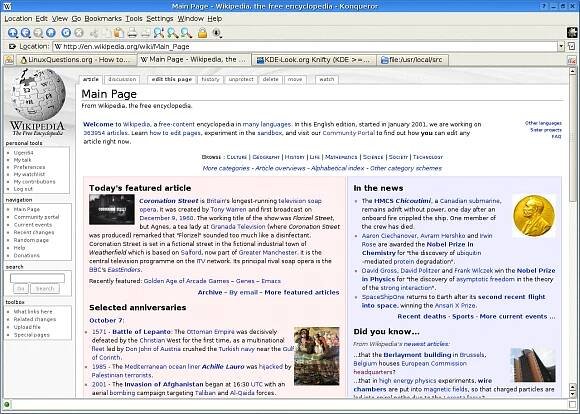This screenshot has height=414, width=580.
Task: Click the greyed-out Forward arrow icon
Action: pos(38,33)
